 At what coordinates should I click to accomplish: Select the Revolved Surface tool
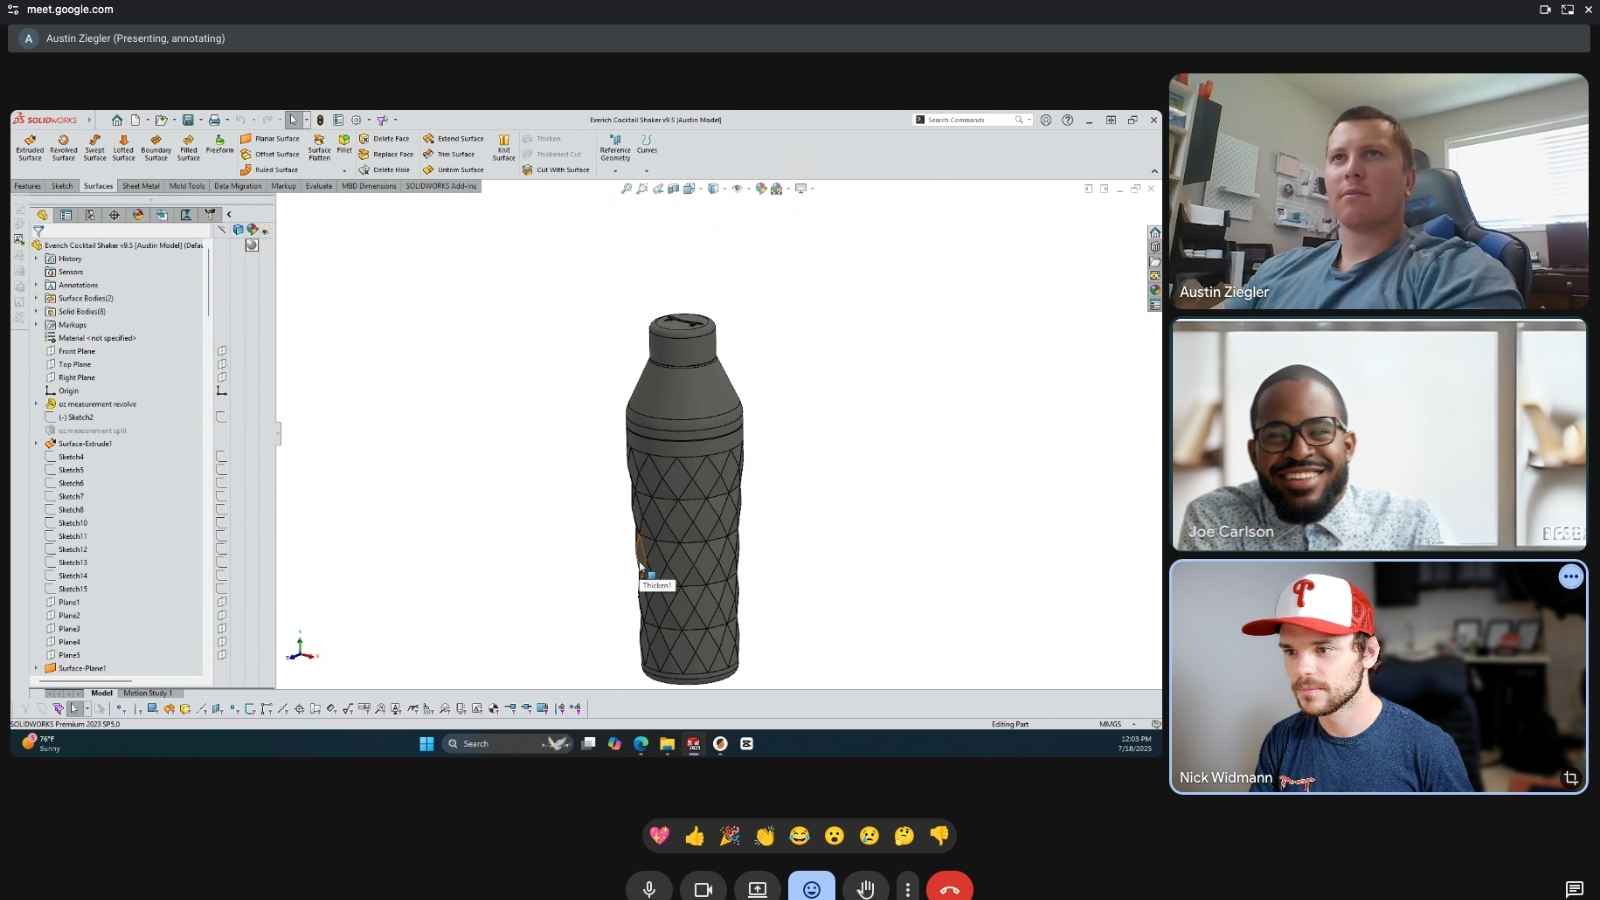click(x=63, y=147)
